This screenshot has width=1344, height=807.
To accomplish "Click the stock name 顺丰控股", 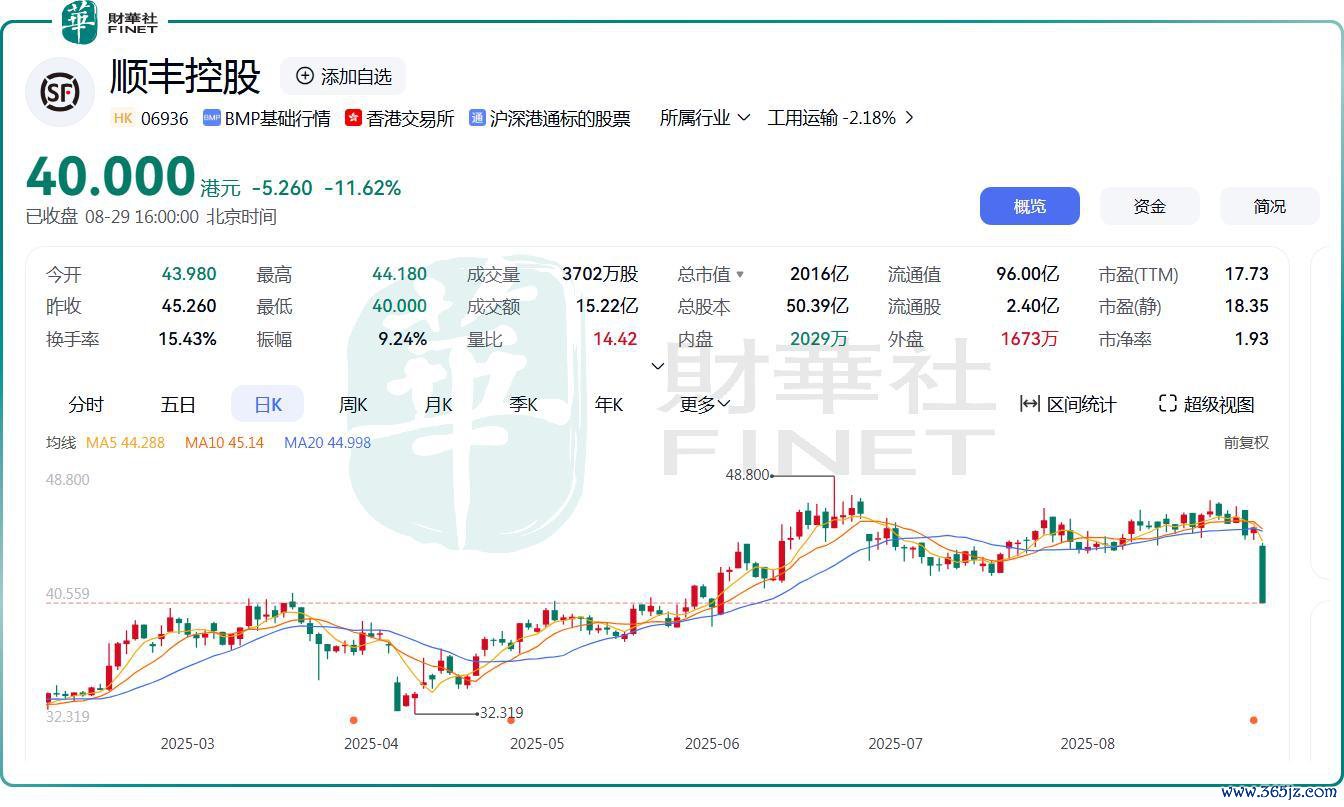I will [x=185, y=77].
